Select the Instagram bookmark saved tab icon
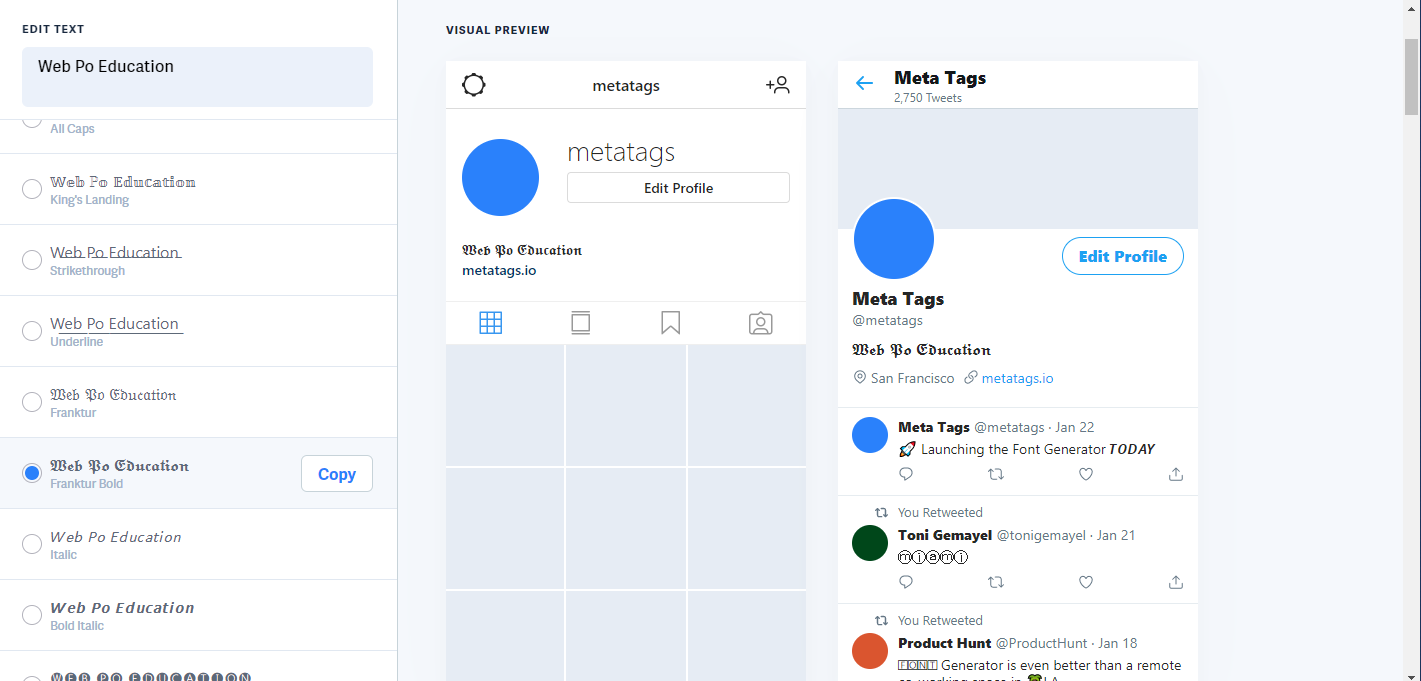Image resolution: width=1421 pixels, height=681 pixels. [670, 323]
